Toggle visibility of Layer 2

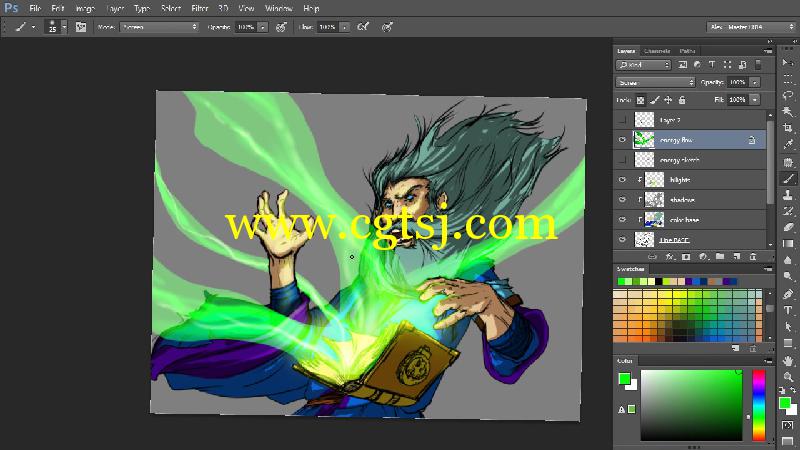(x=622, y=120)
